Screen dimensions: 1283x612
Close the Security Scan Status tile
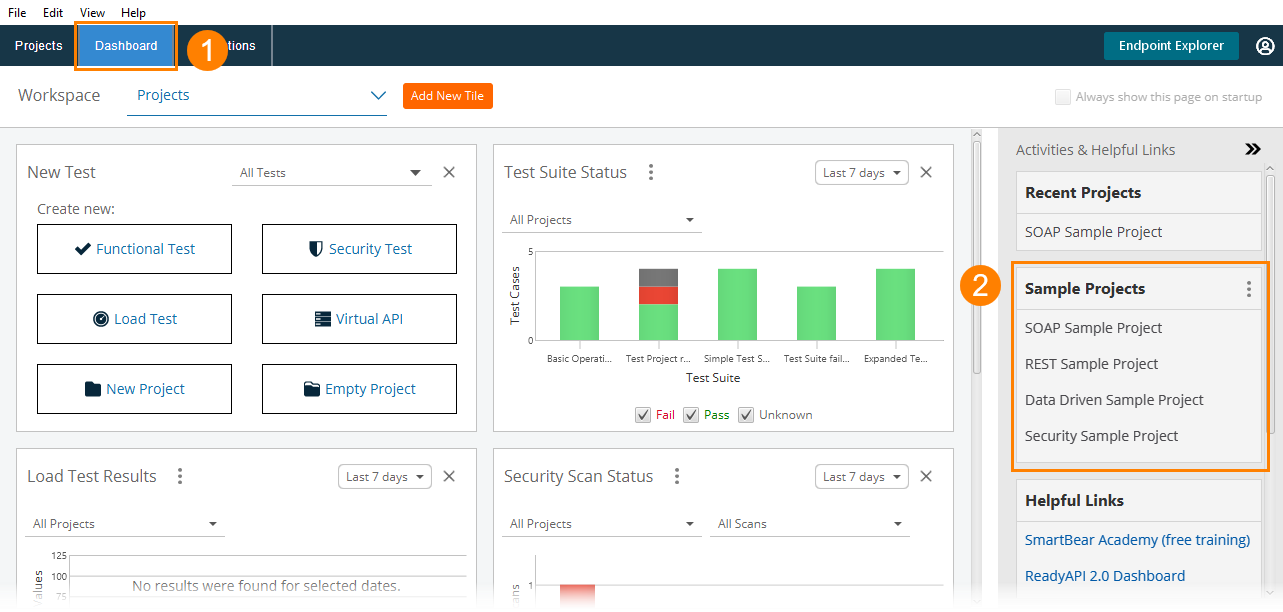click(926, 476)
